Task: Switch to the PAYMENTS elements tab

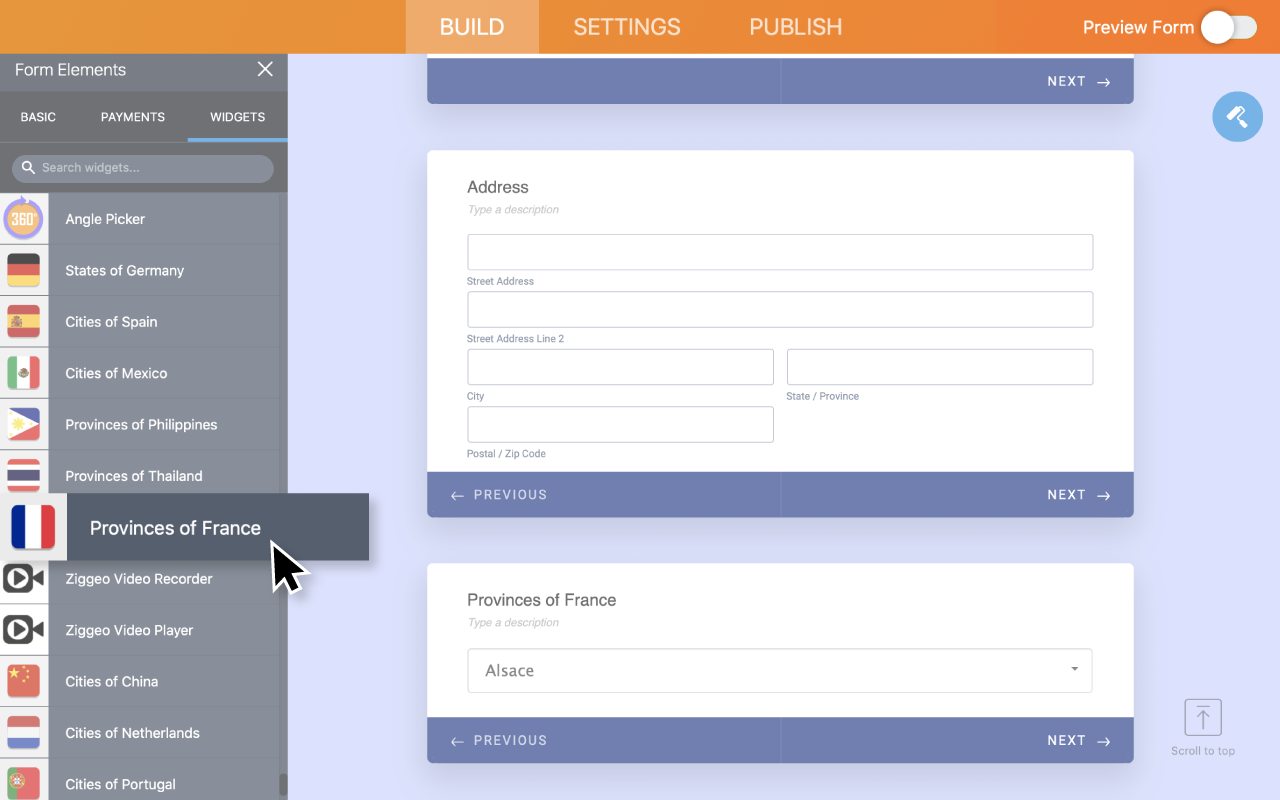Action: (x=132, y=117)
